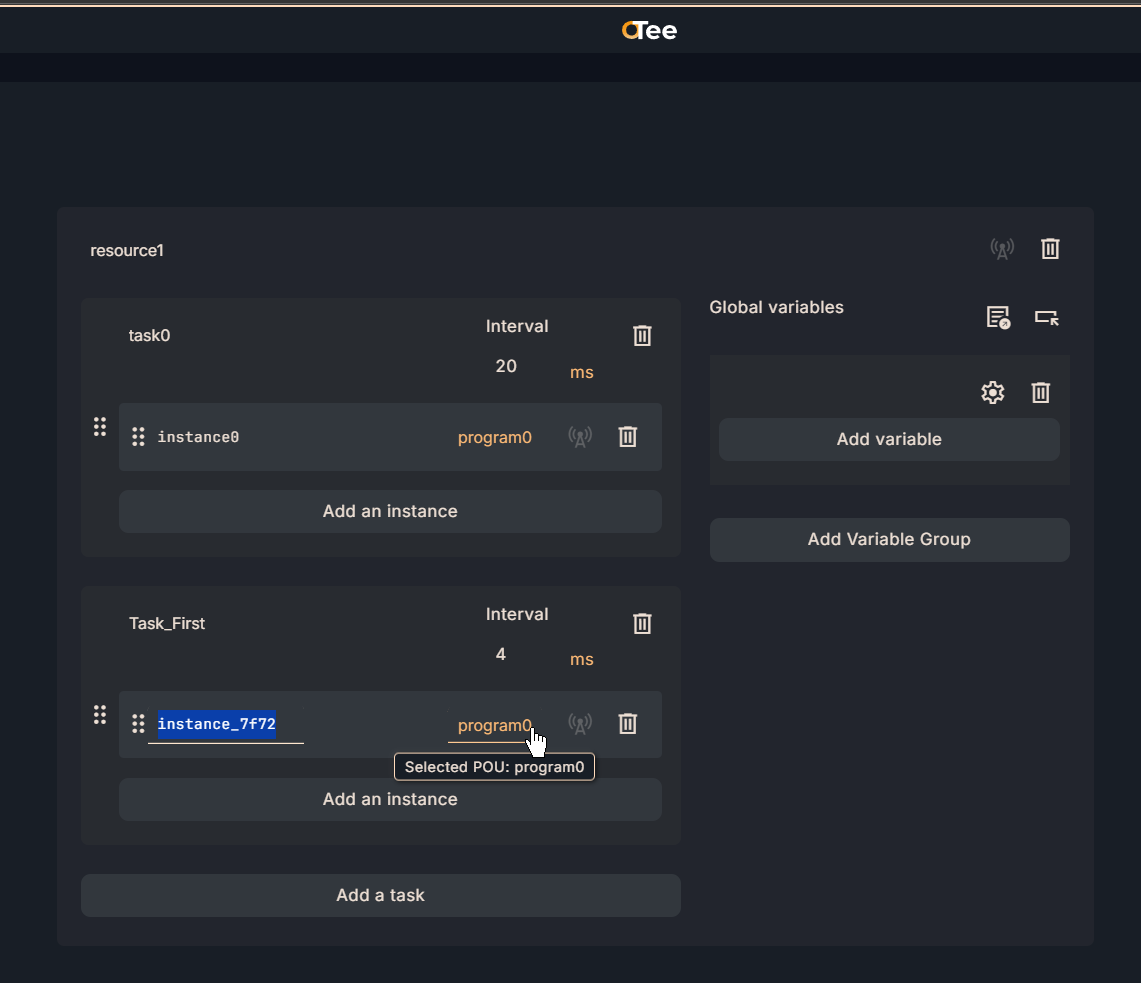Add an instance under Task_First
The height and width of the screenshot is (983, 1141).
[x=390, y=799]
